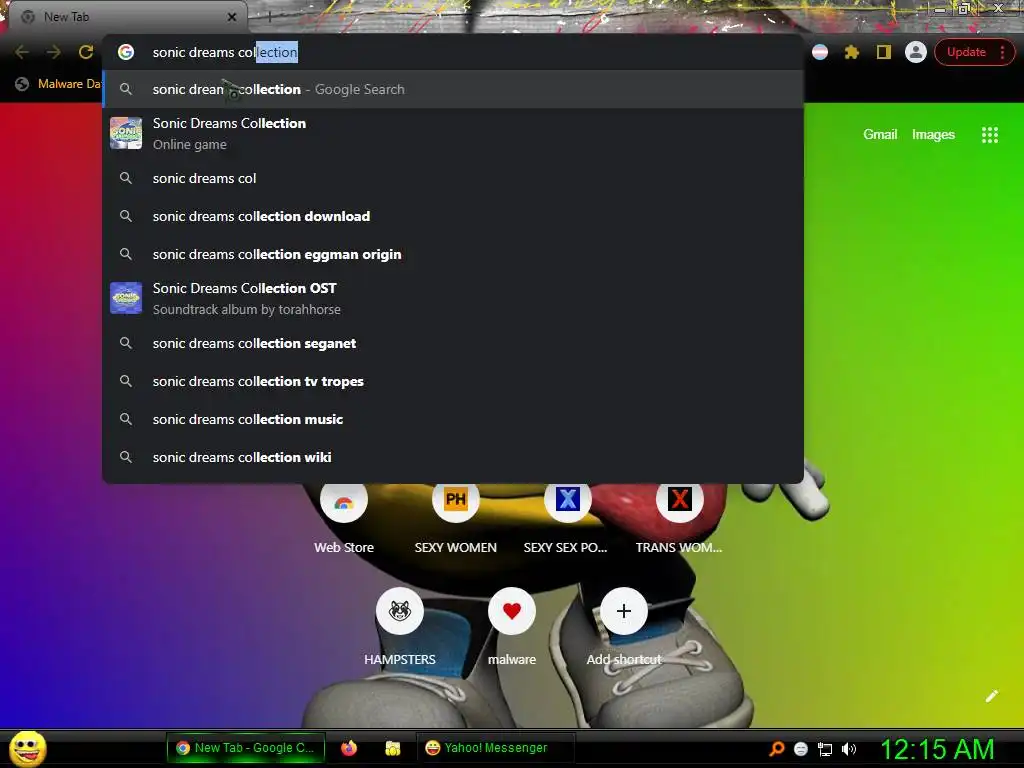Open the file manager taskbar icon

point(392,748)
